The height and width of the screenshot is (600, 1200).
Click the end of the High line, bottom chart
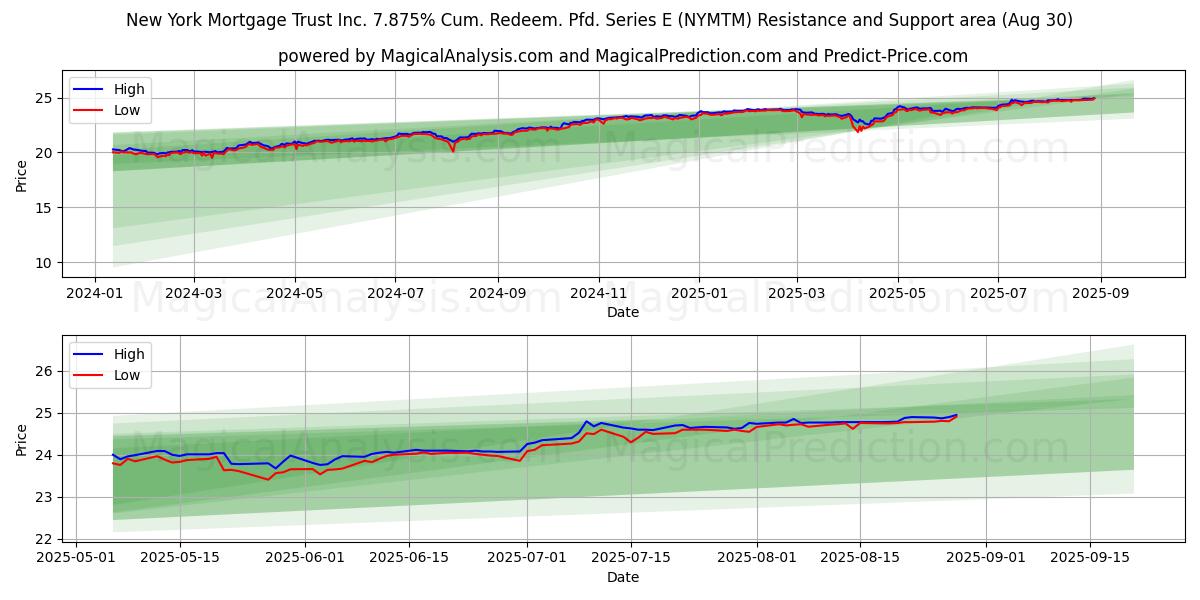[x=956, y=415]
